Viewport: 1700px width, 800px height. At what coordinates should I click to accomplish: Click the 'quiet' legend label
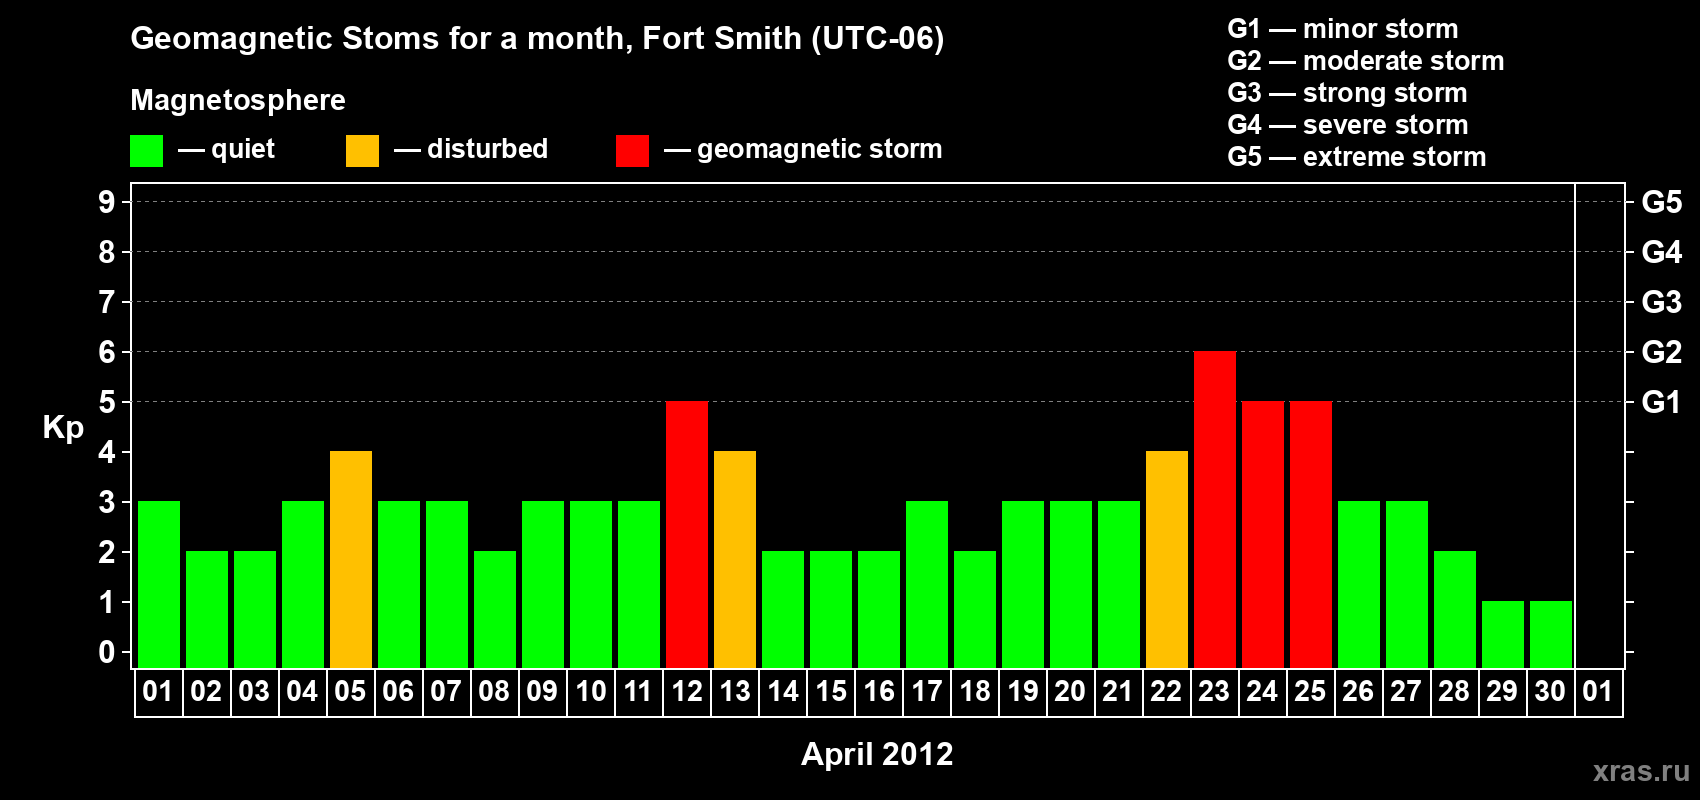[x=243, y=149]
